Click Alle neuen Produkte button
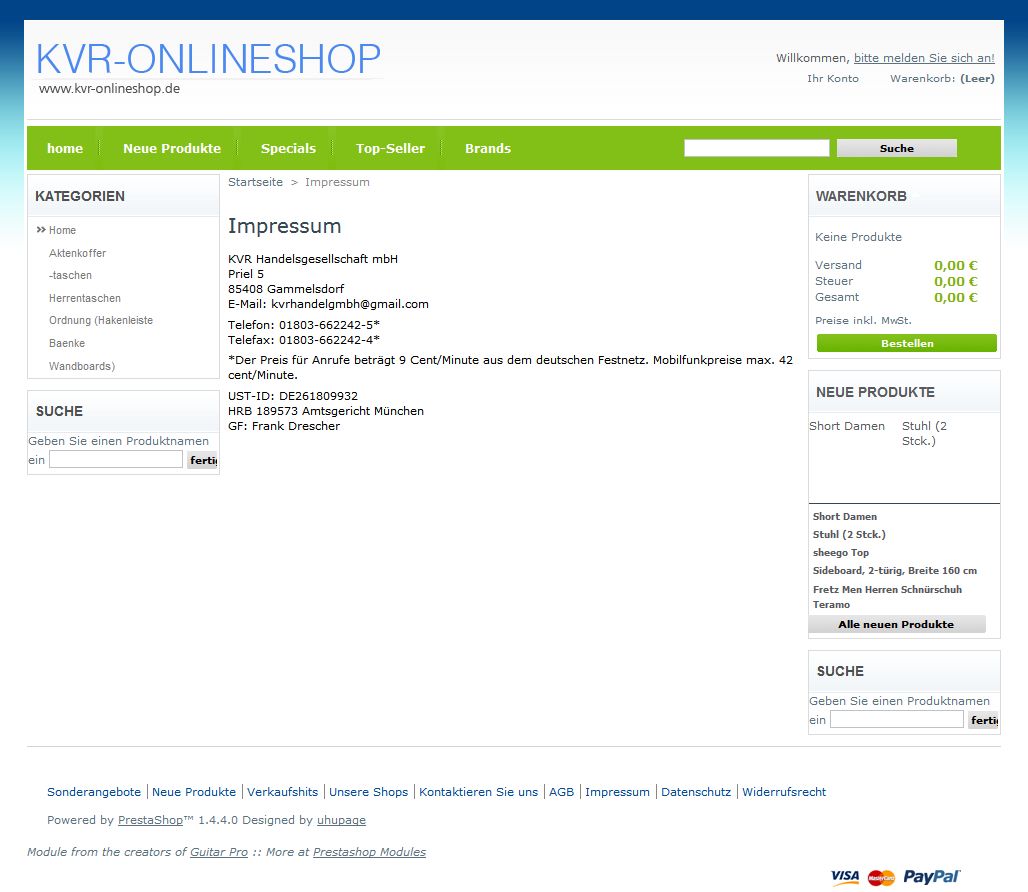The image size is (1028, 892). pyautogui.click(x=896, y=624)
